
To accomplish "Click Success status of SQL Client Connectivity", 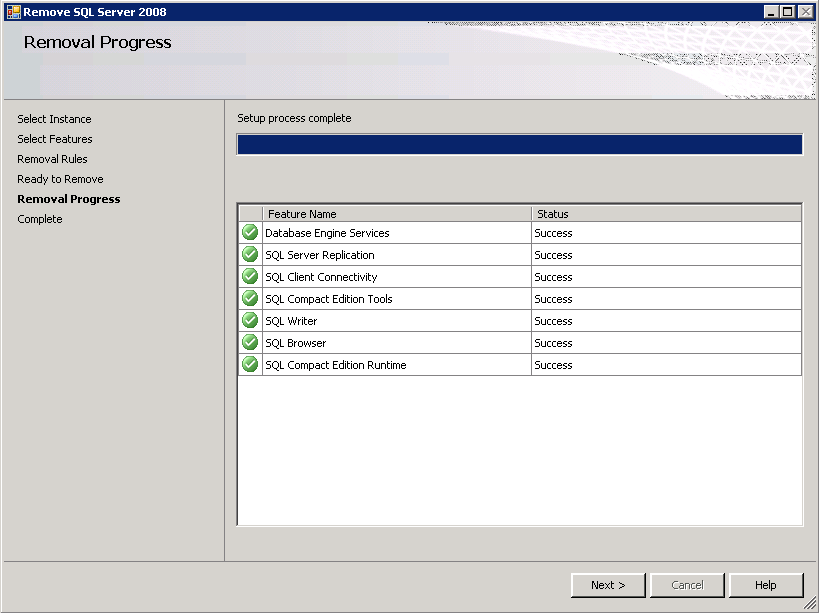I will [553, 277].
